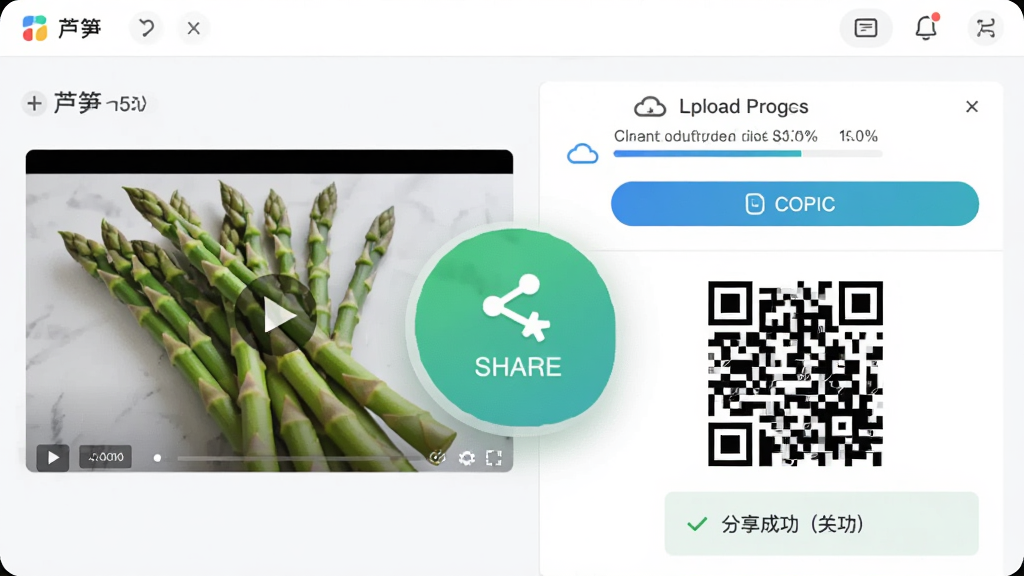Click the big green SHARE button
Viewport: 1024px width, 576px height.
coord(515,328)
